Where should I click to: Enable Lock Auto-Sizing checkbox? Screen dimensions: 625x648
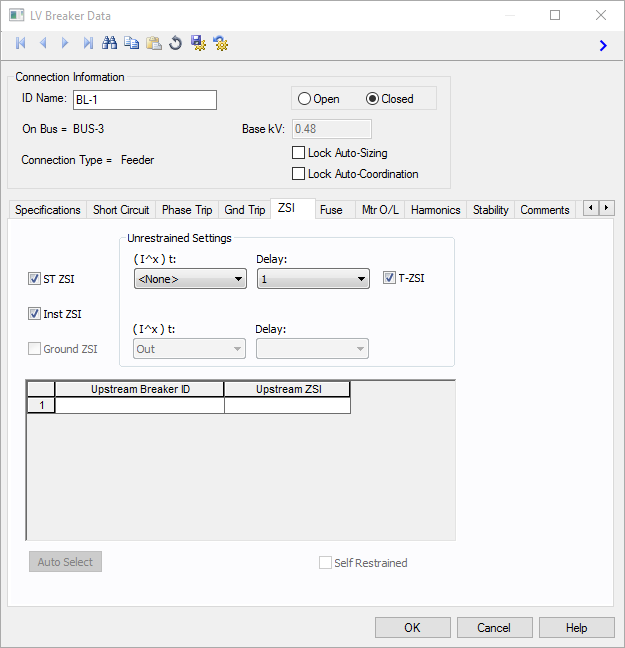click(298, 153)
